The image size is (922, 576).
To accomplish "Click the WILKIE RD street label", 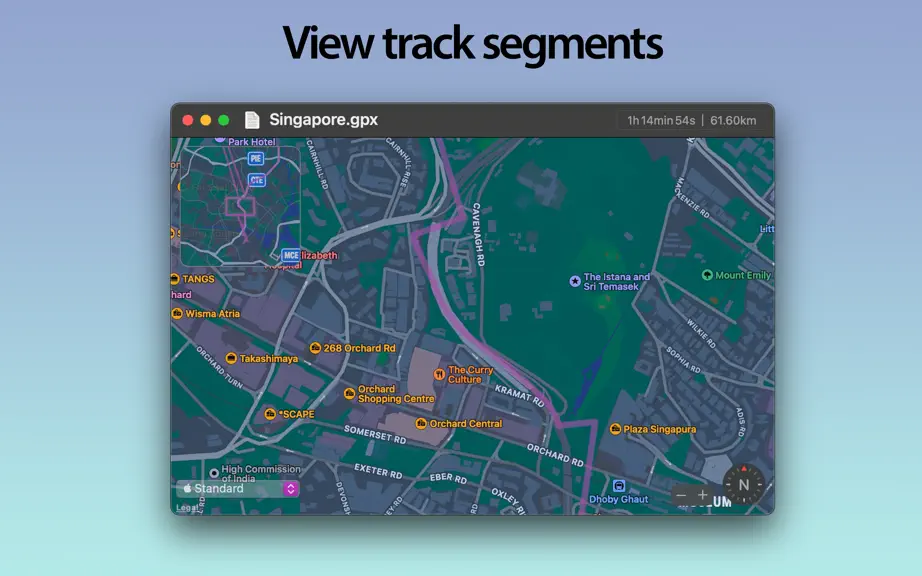I will coord(701,333).
